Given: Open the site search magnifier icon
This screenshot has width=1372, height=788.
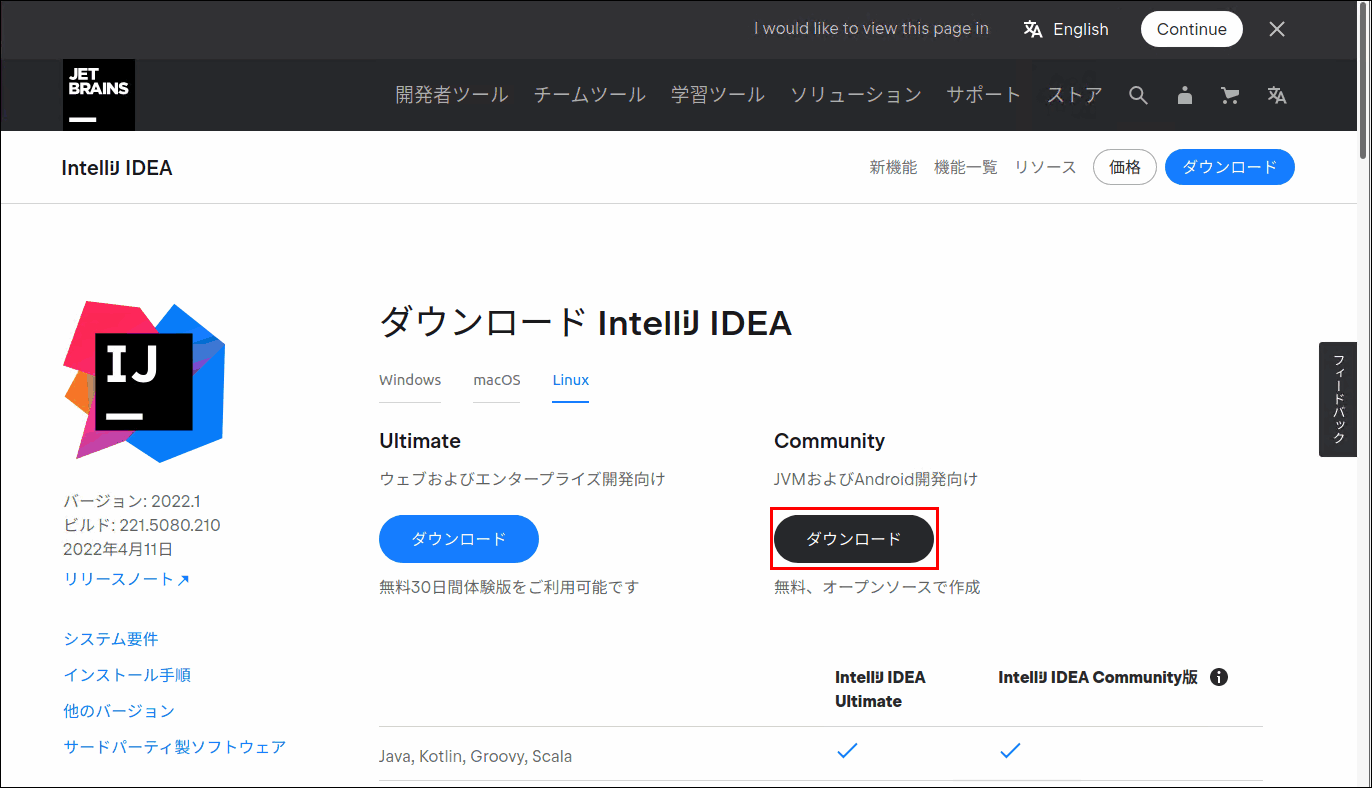Looking at the screenshot, I should (x=1138, y=95).
